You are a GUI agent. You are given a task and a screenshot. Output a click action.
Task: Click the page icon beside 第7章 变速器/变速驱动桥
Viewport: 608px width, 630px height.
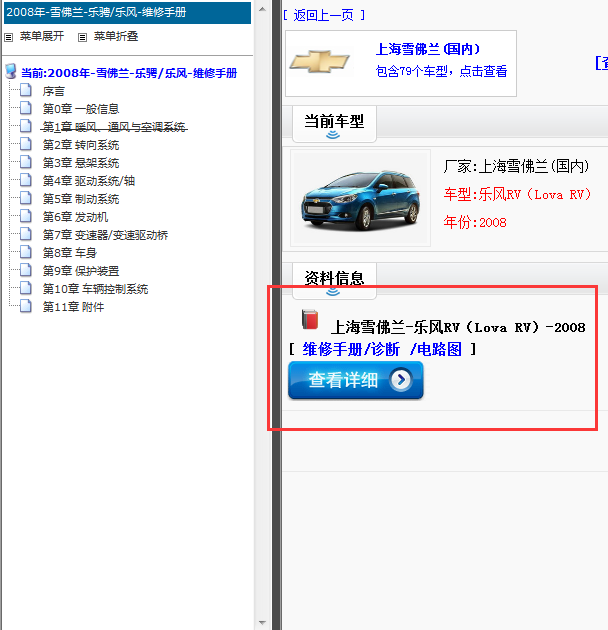tap(26, 234)
